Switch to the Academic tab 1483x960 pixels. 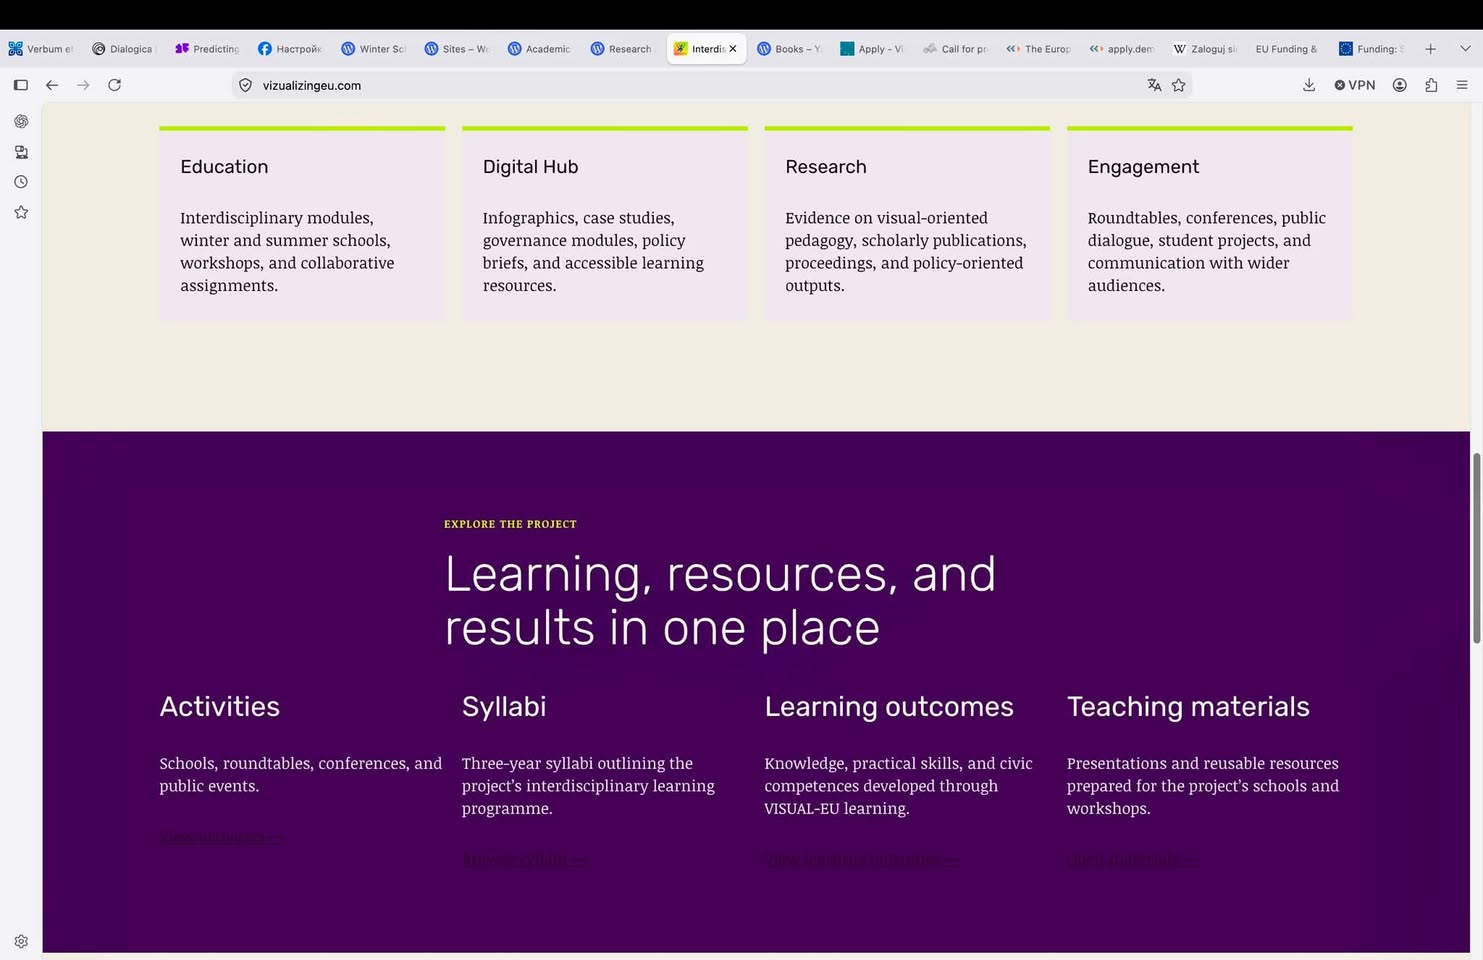click(x=539, y=48)
